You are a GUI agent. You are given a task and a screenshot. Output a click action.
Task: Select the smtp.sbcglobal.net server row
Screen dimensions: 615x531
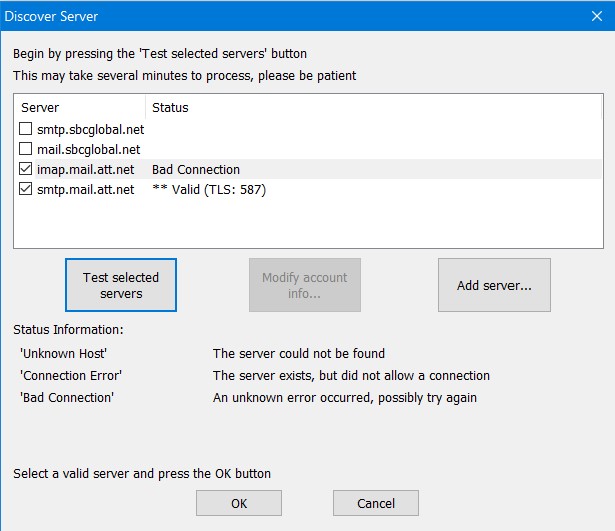coord(308,129)
